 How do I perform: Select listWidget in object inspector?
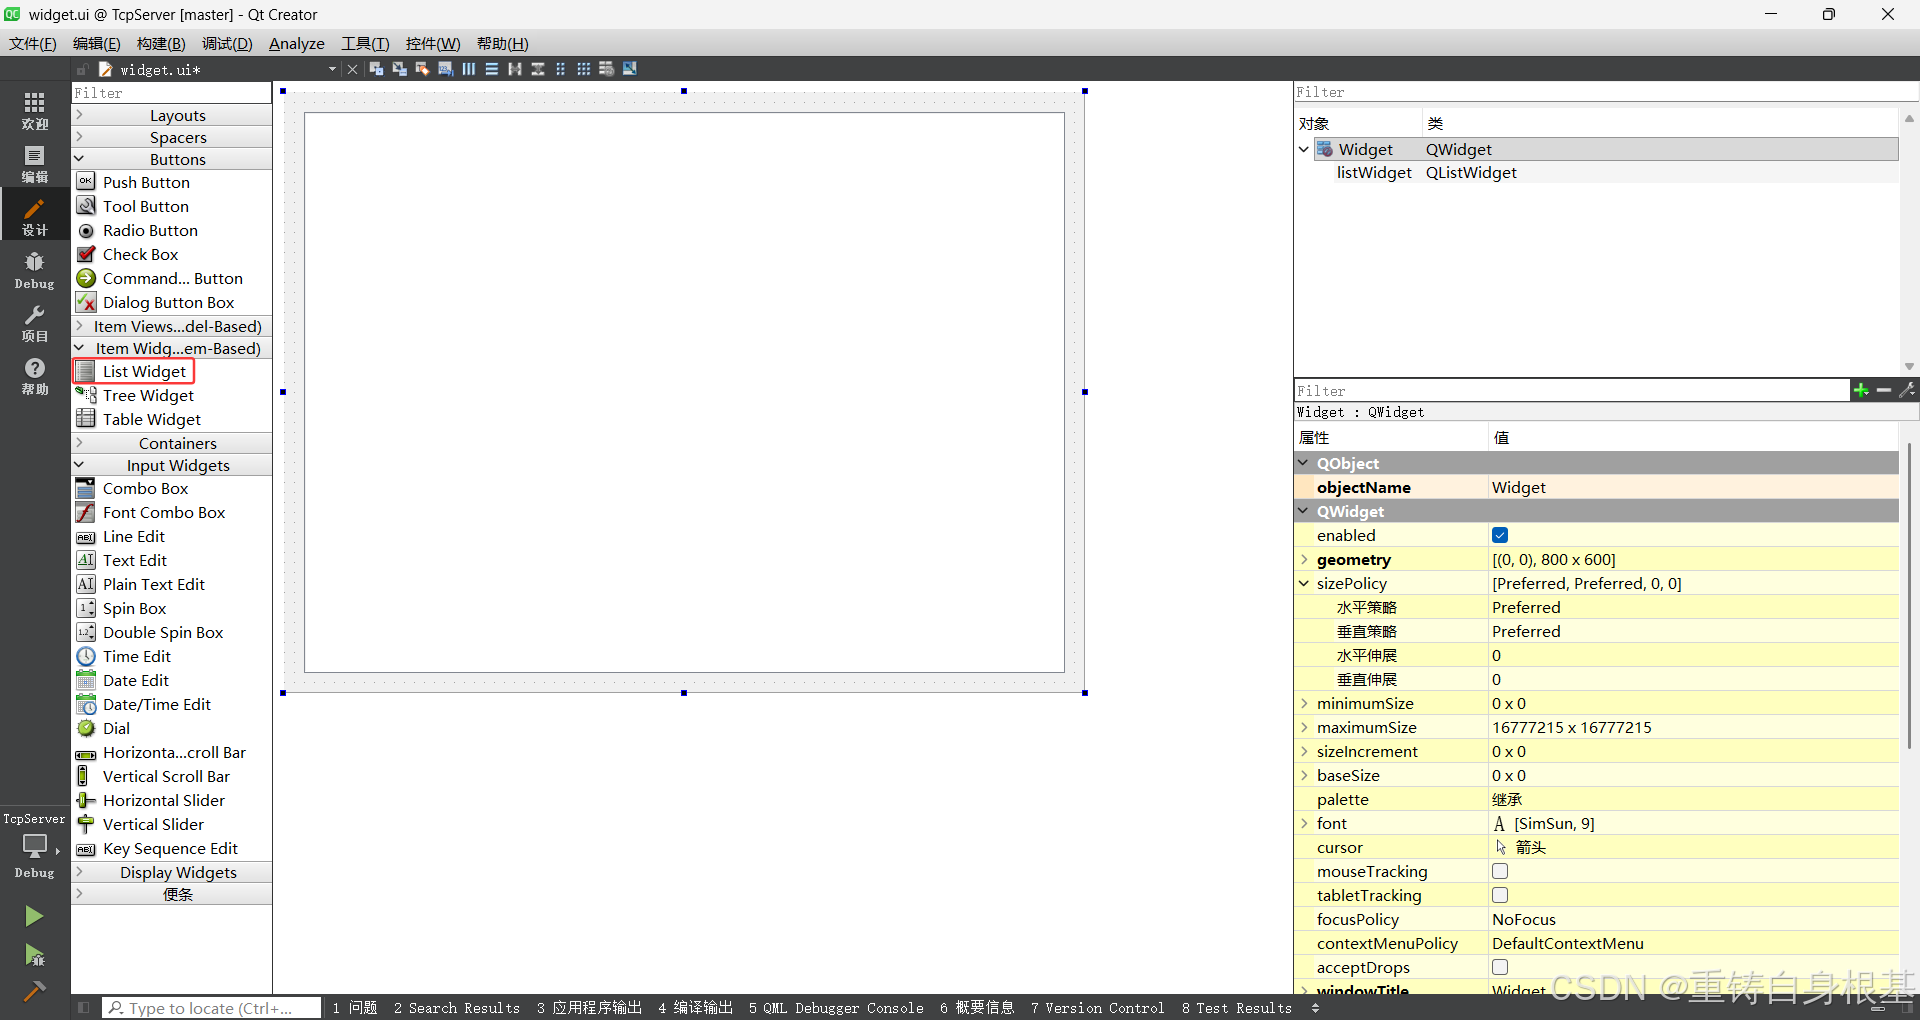[x=1374, y=172]
